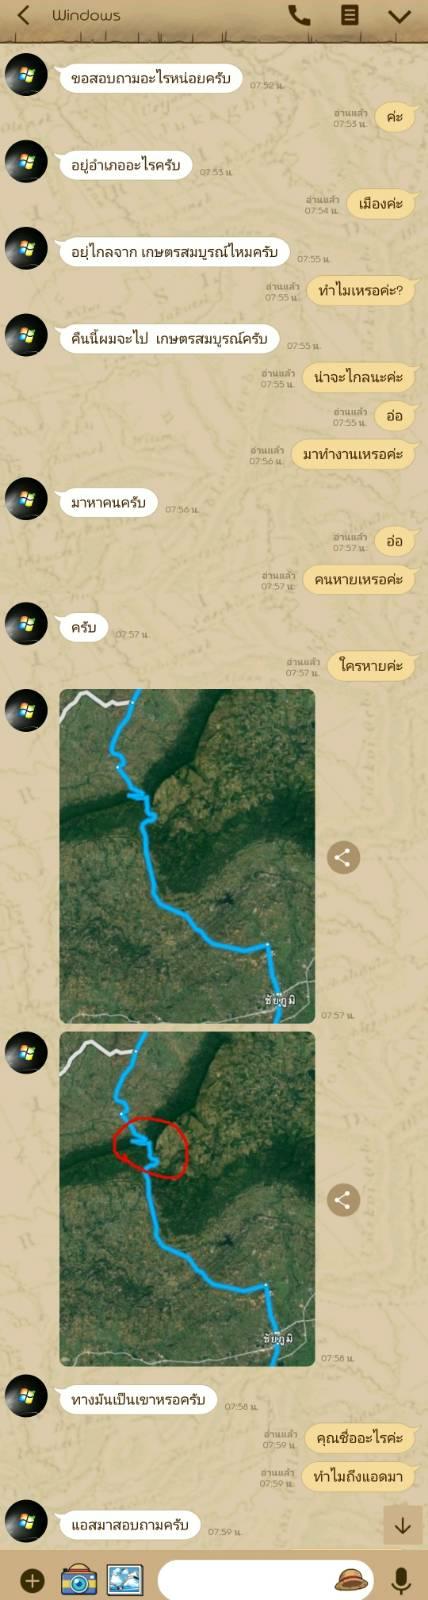428x1600 pixels.
Task: Expand the chat options chevron in header
Action: coord(399,16)
